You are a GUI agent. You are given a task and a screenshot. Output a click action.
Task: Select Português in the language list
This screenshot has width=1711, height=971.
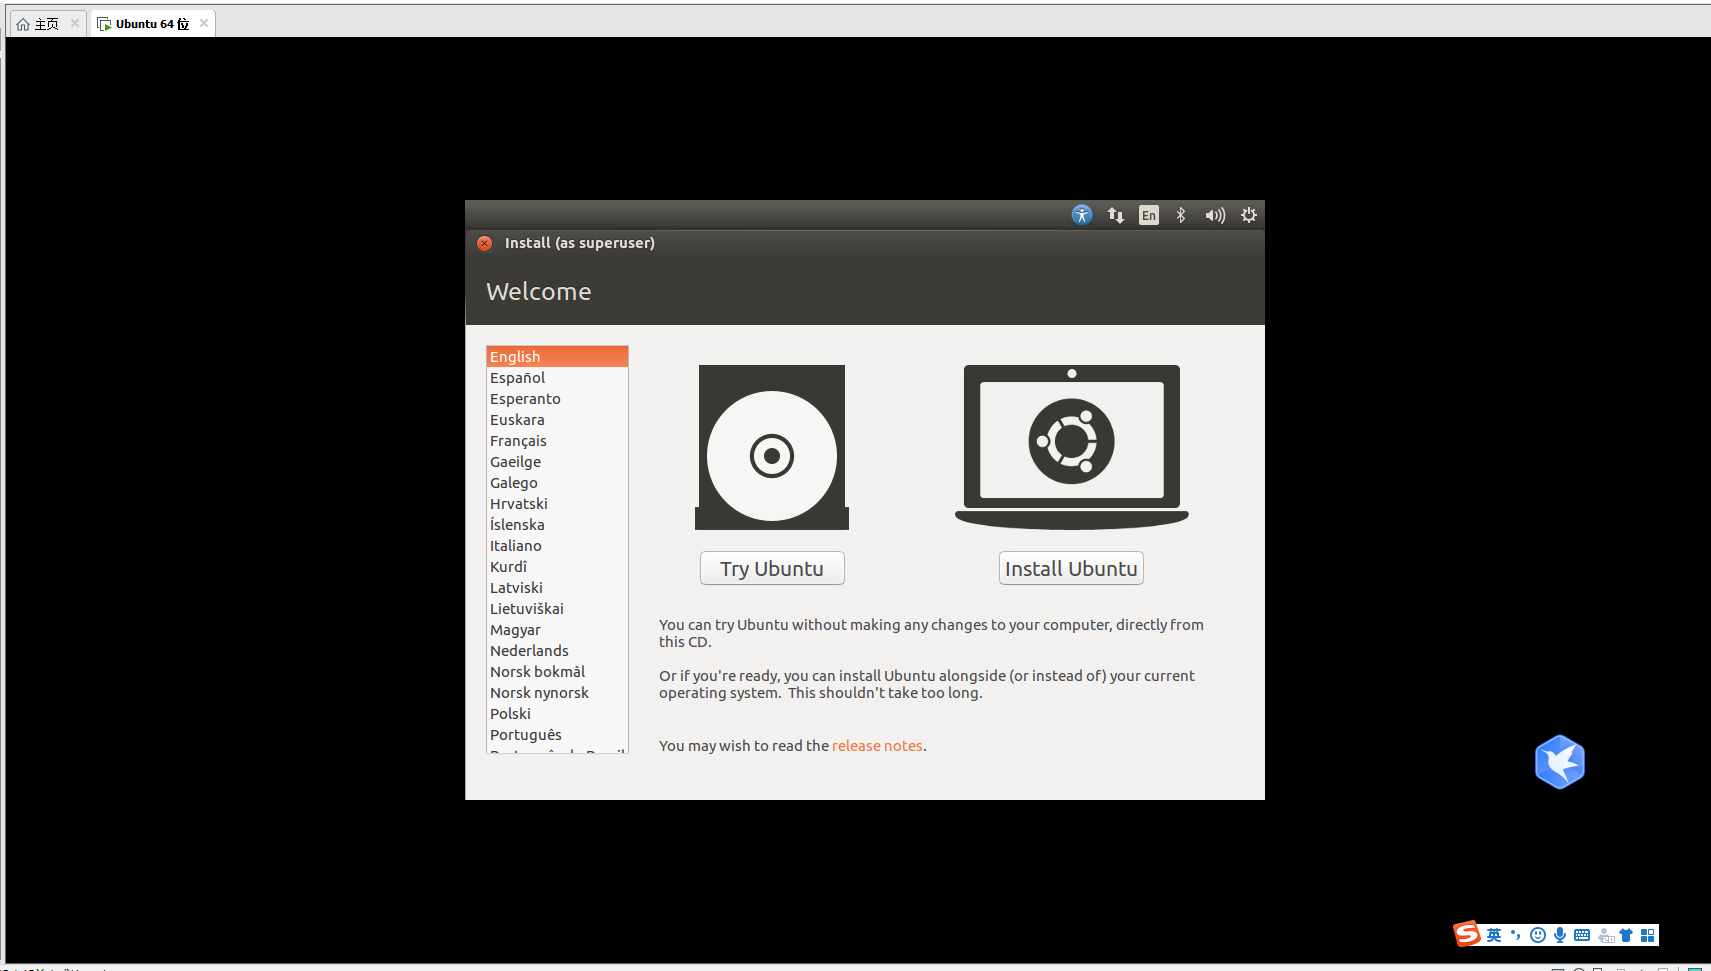(x=557, y=735)
